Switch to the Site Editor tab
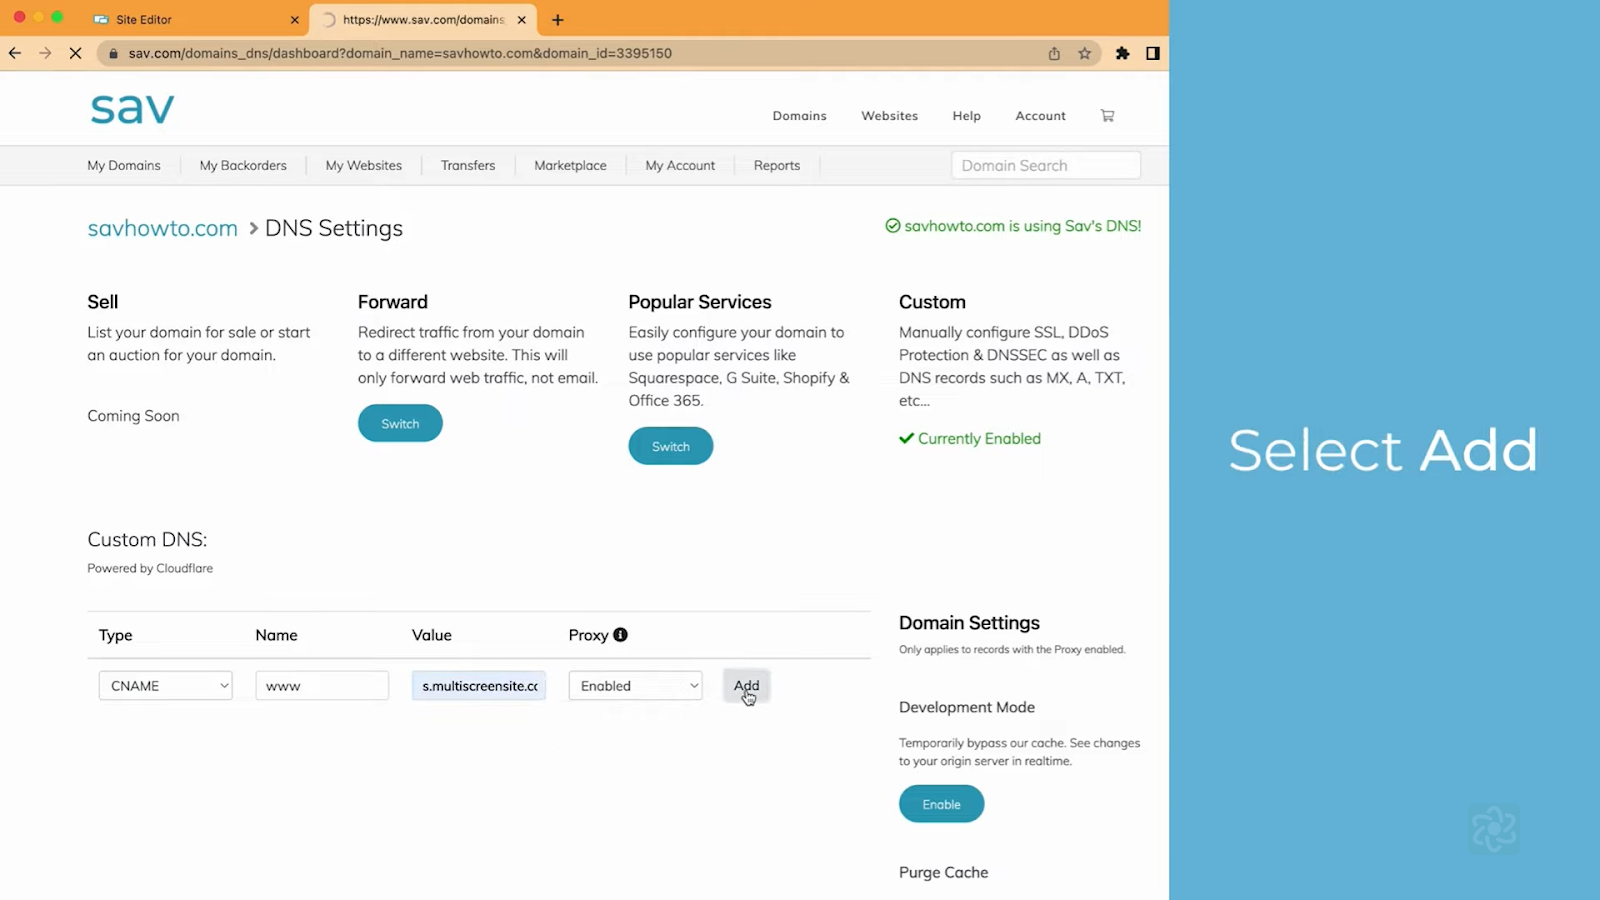Image resolution: width=1600 pixels, height=900 pixels. 197,20
